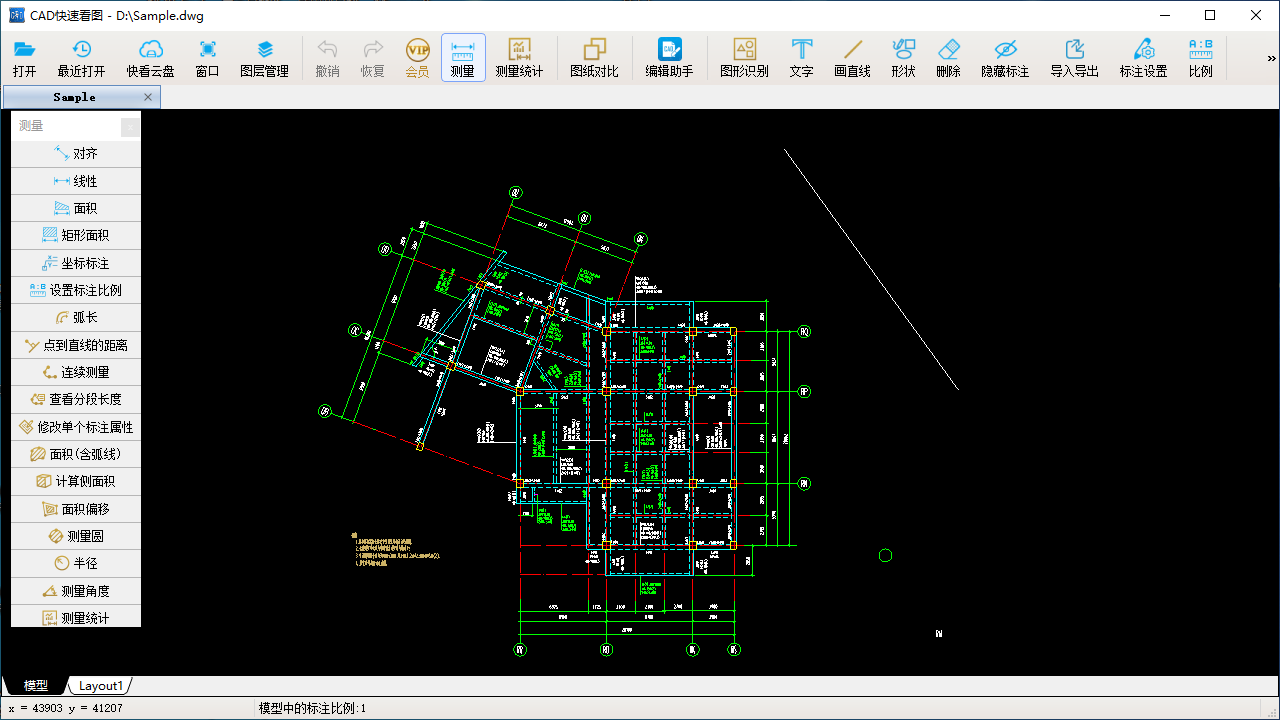
Task: Switch to the Layout1 tab
Action: tap(100, 686)
